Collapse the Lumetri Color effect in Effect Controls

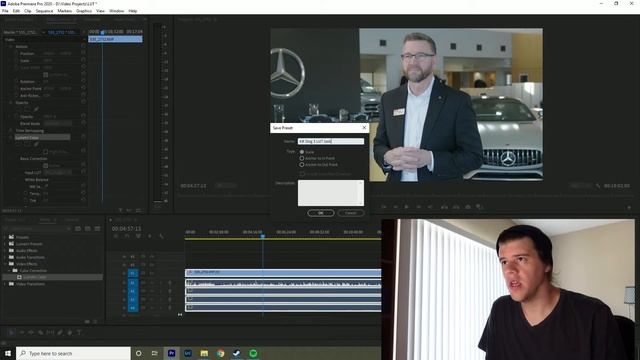pyautogui.click(x=11, y=138)
